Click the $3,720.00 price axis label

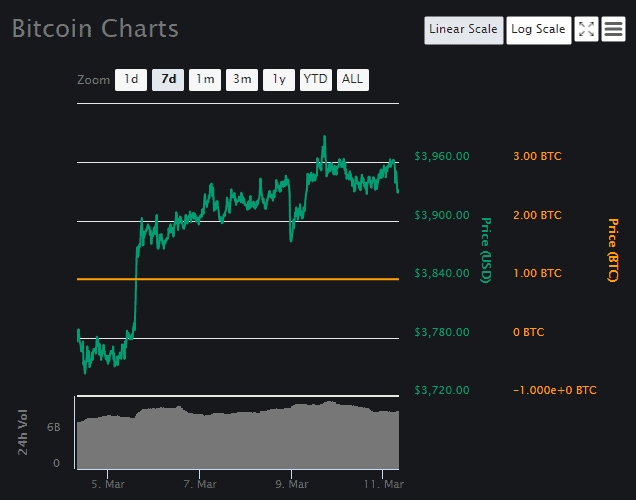(442, 391)
